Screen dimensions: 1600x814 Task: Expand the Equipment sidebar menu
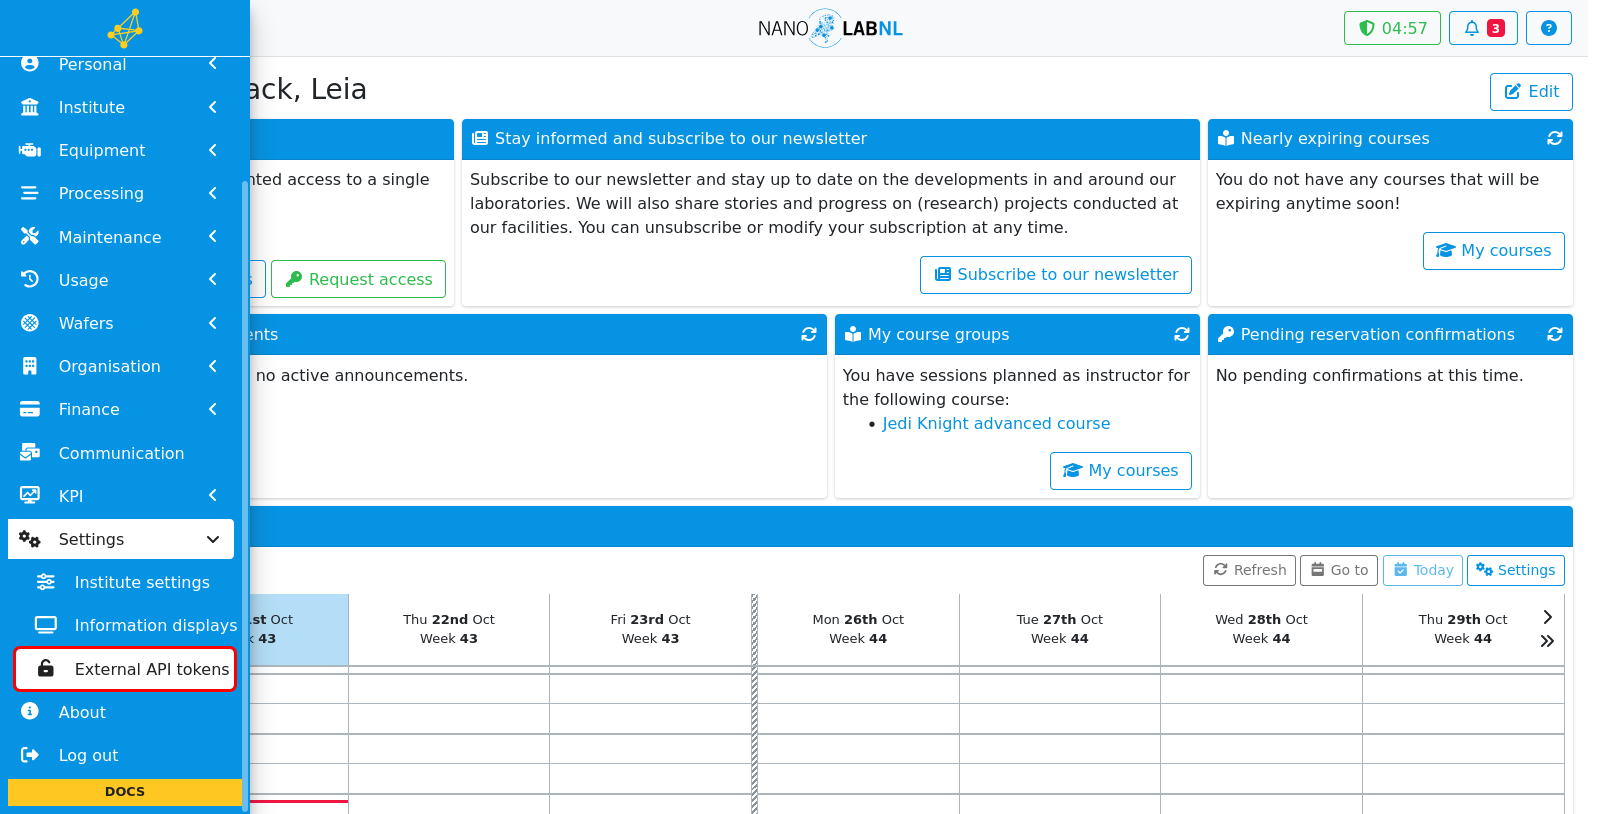point(121,150)
